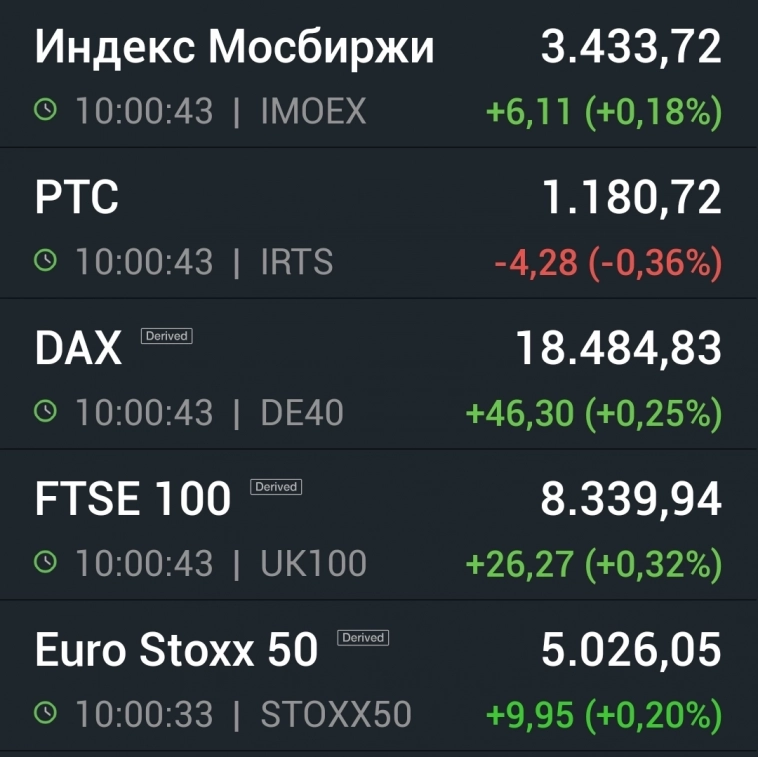Click the clock icon beside STOXX50
The width and height of the screenshot is (758, 757).
46,714
